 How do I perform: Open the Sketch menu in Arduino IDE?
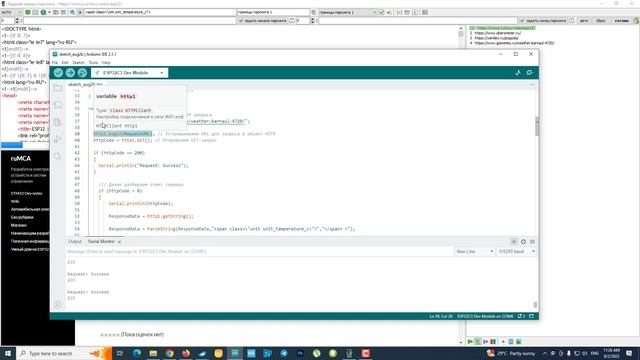coord(78,62)
